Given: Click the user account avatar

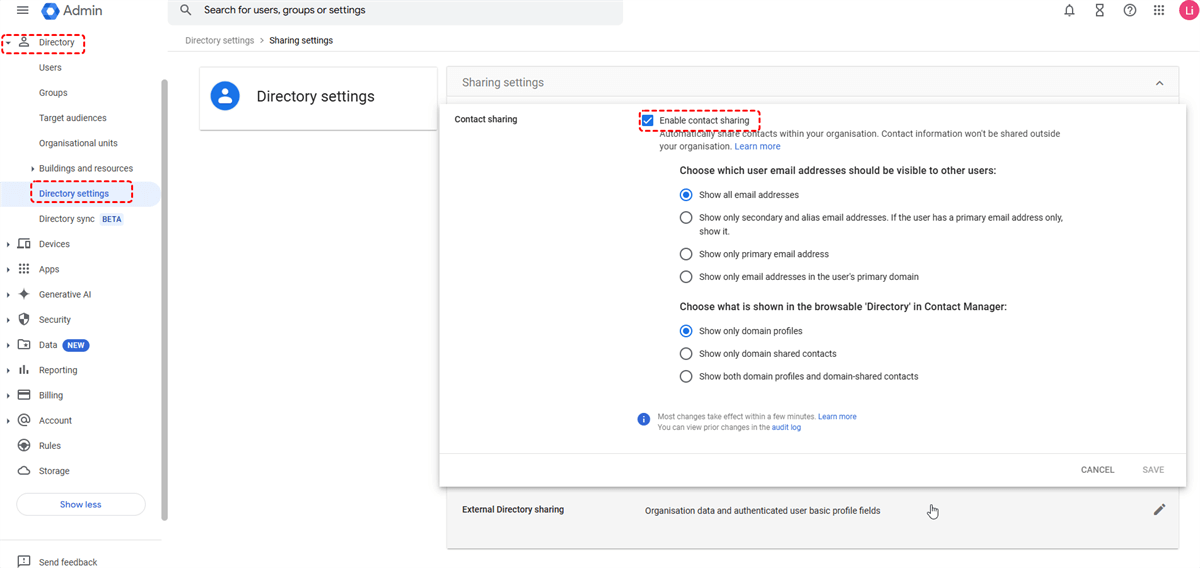Looking at the screenshot, I should coord(1188,11).
